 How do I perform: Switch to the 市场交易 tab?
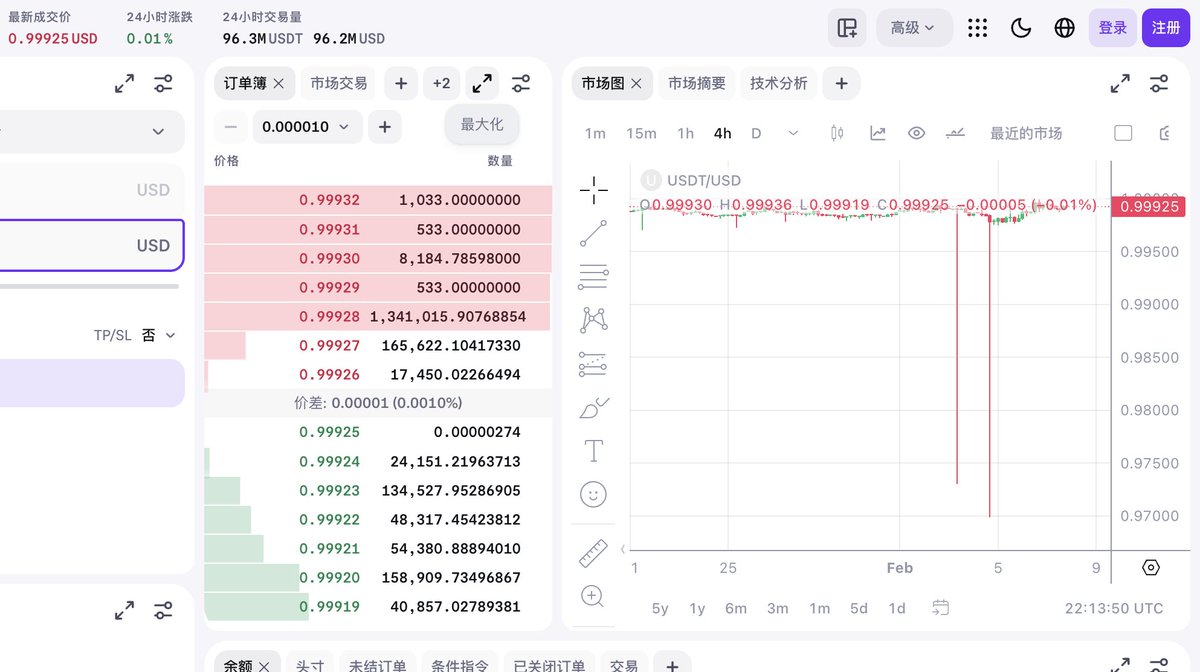coord(339,84)
